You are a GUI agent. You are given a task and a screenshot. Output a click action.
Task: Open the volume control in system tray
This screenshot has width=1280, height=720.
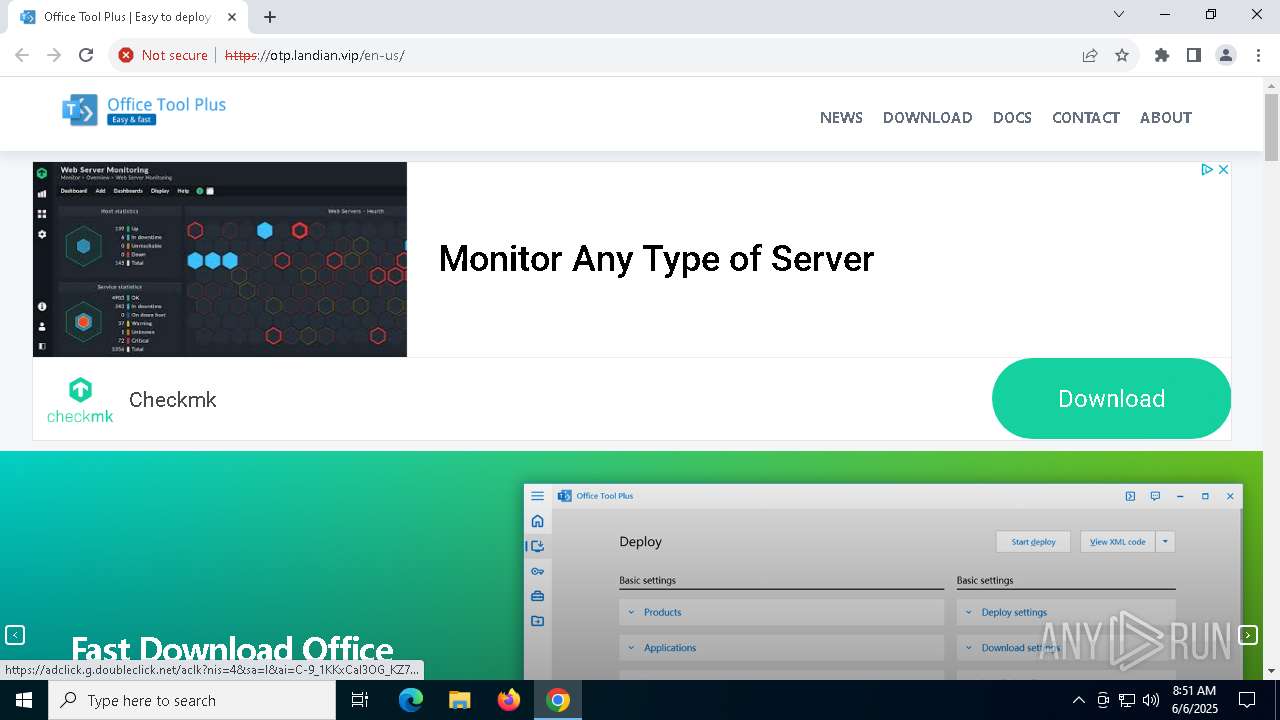(x=1151, y=700)
